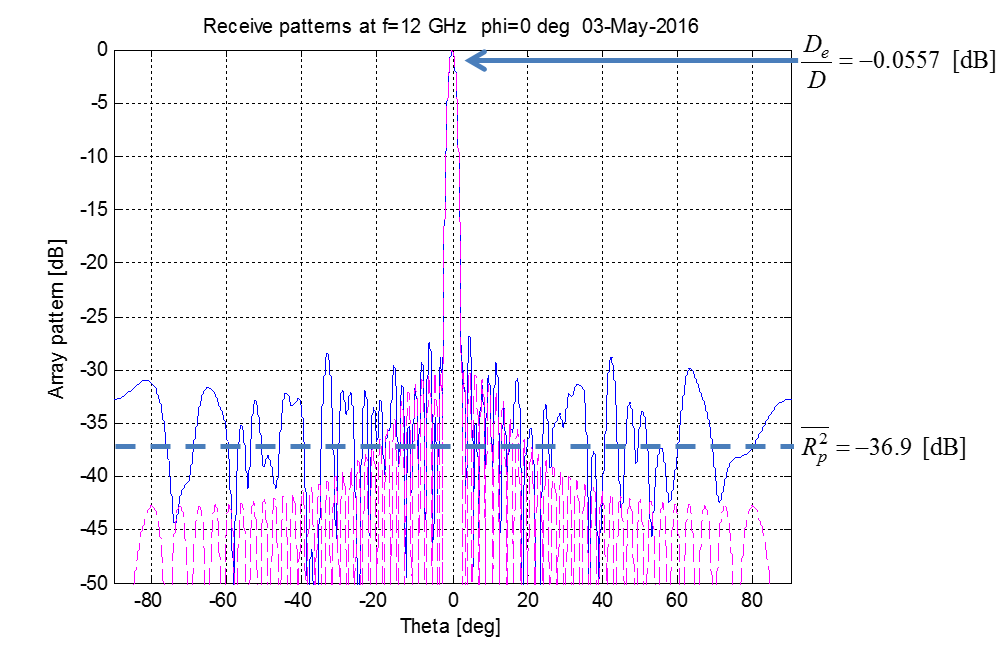Select the leftmost magenta dashed sidelobe

151,508
